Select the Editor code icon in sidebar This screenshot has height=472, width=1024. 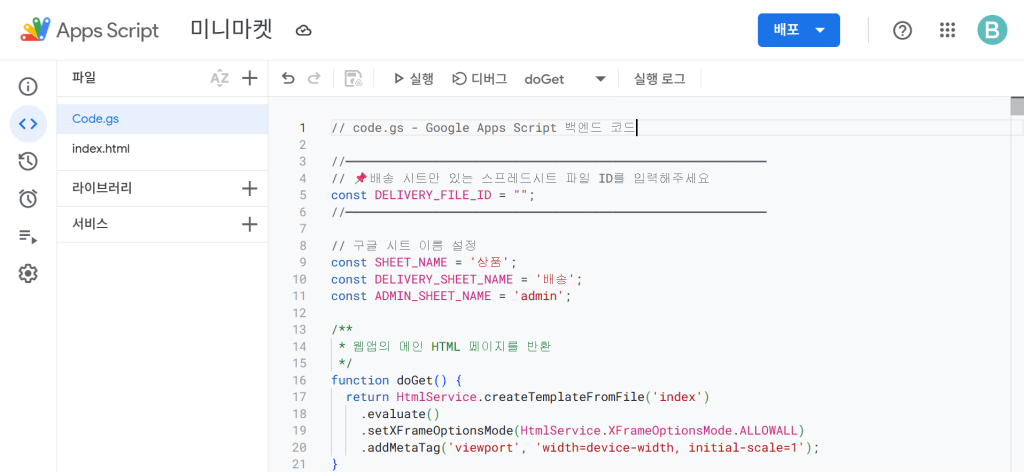28,124
